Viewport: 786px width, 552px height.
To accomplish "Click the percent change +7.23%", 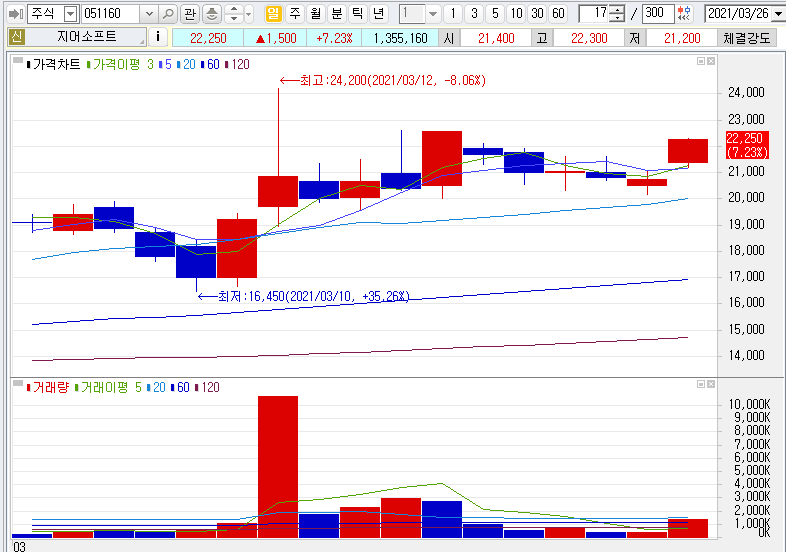I will tap(334, 38).
